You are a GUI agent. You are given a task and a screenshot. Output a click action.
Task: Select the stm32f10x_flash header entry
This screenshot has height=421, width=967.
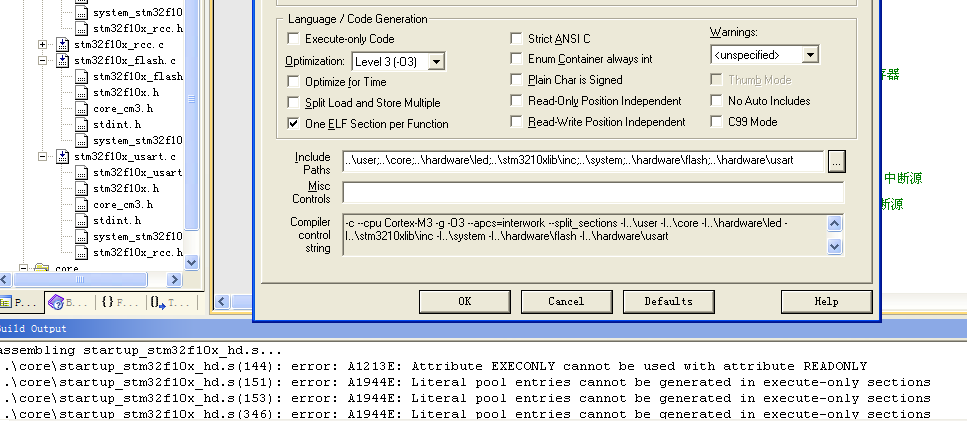click(x=138, y=77)
